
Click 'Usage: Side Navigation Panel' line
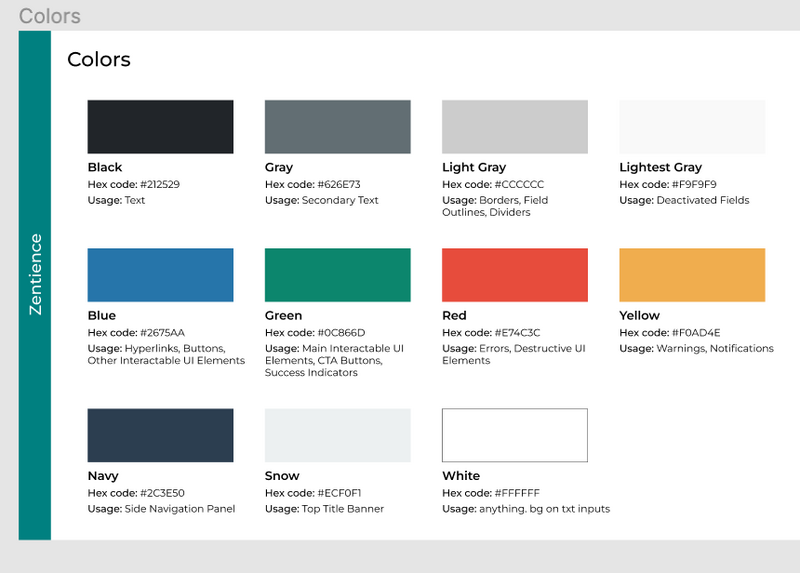tap(161, 509)
